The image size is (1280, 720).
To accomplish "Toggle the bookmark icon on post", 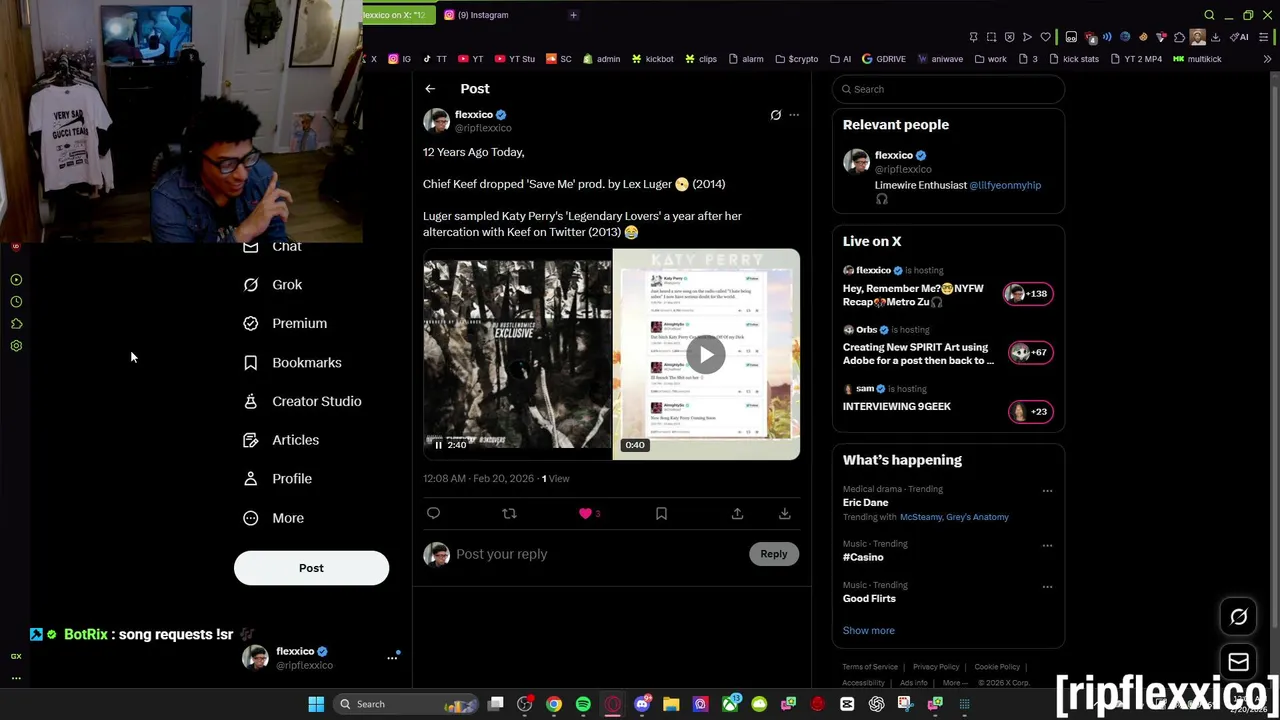I will click(661, 513).
